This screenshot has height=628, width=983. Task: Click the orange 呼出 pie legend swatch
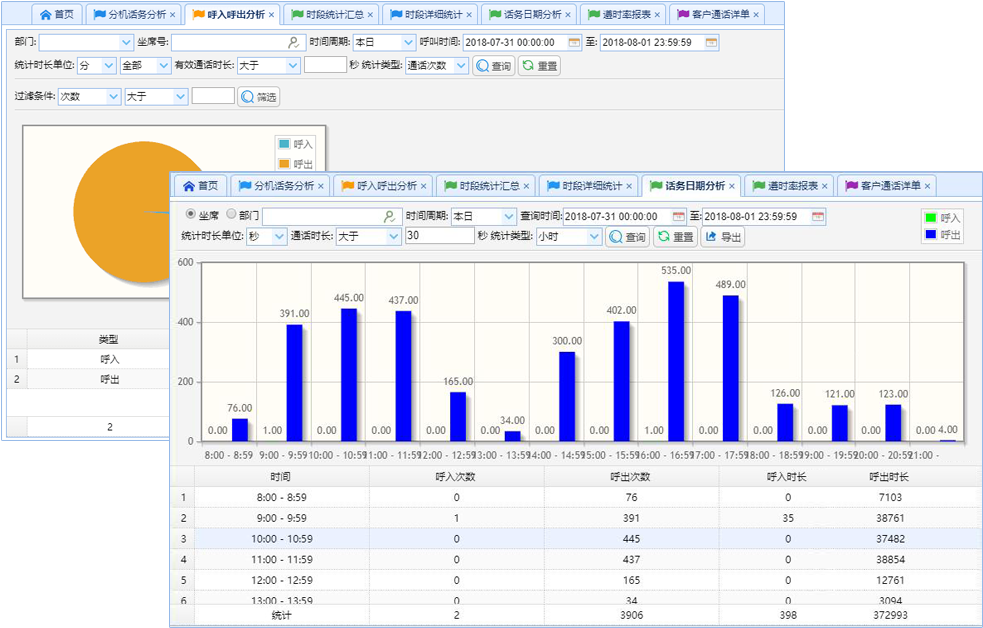coord(283,164)
